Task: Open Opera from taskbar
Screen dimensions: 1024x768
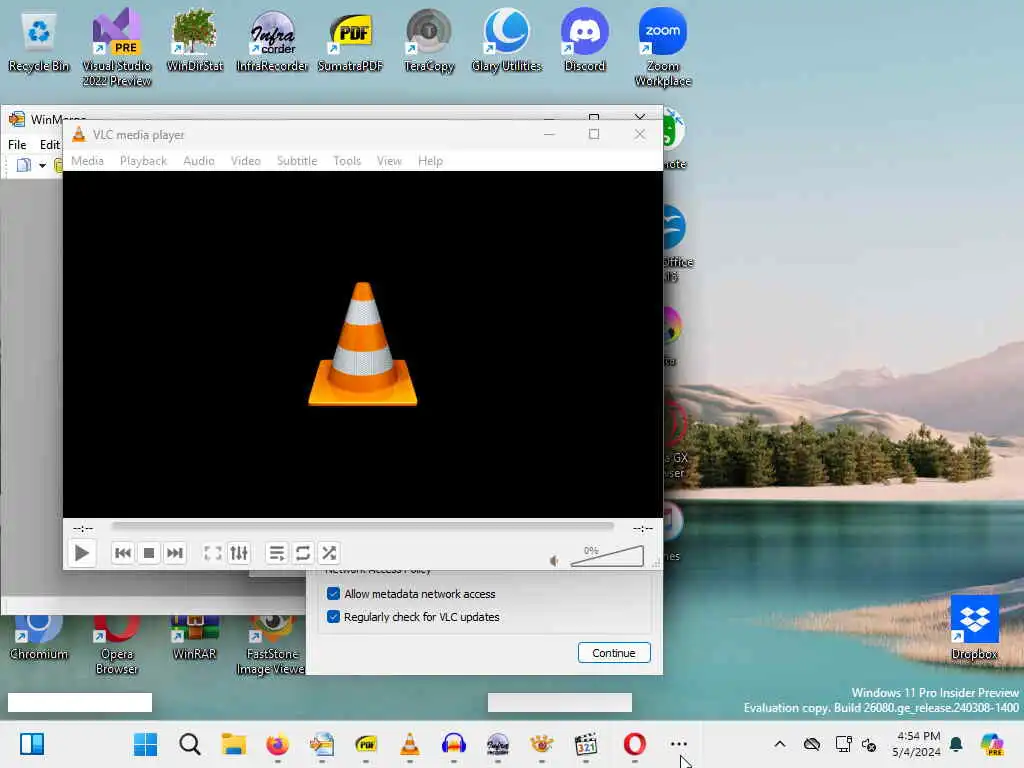Action: pos(634,744)
